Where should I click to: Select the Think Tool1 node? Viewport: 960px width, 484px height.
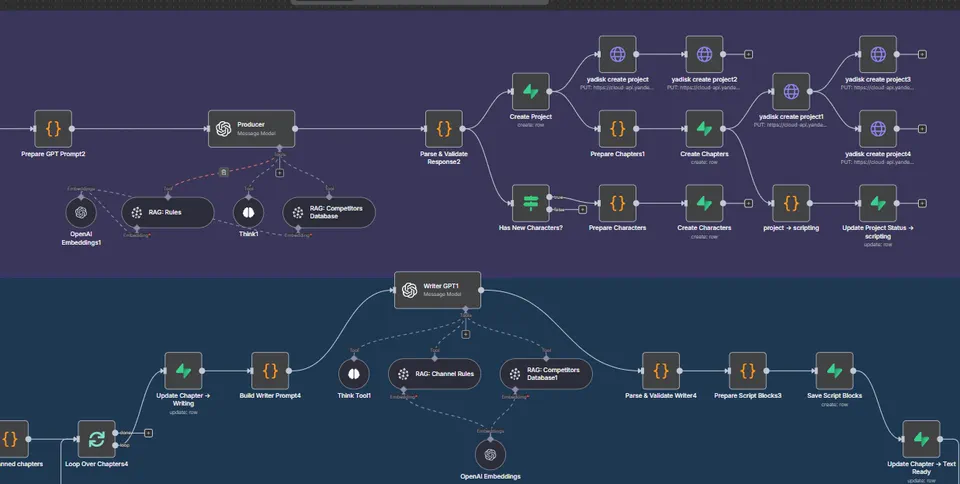click(354, 374)
